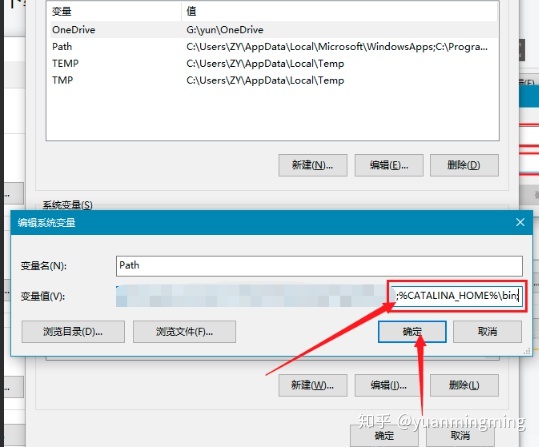The height and width of the screenshot is (447, 539).
Task: Click the TEMP value C:\Users\ZY\AppData\Local\Temp
Action: point(265,64)
